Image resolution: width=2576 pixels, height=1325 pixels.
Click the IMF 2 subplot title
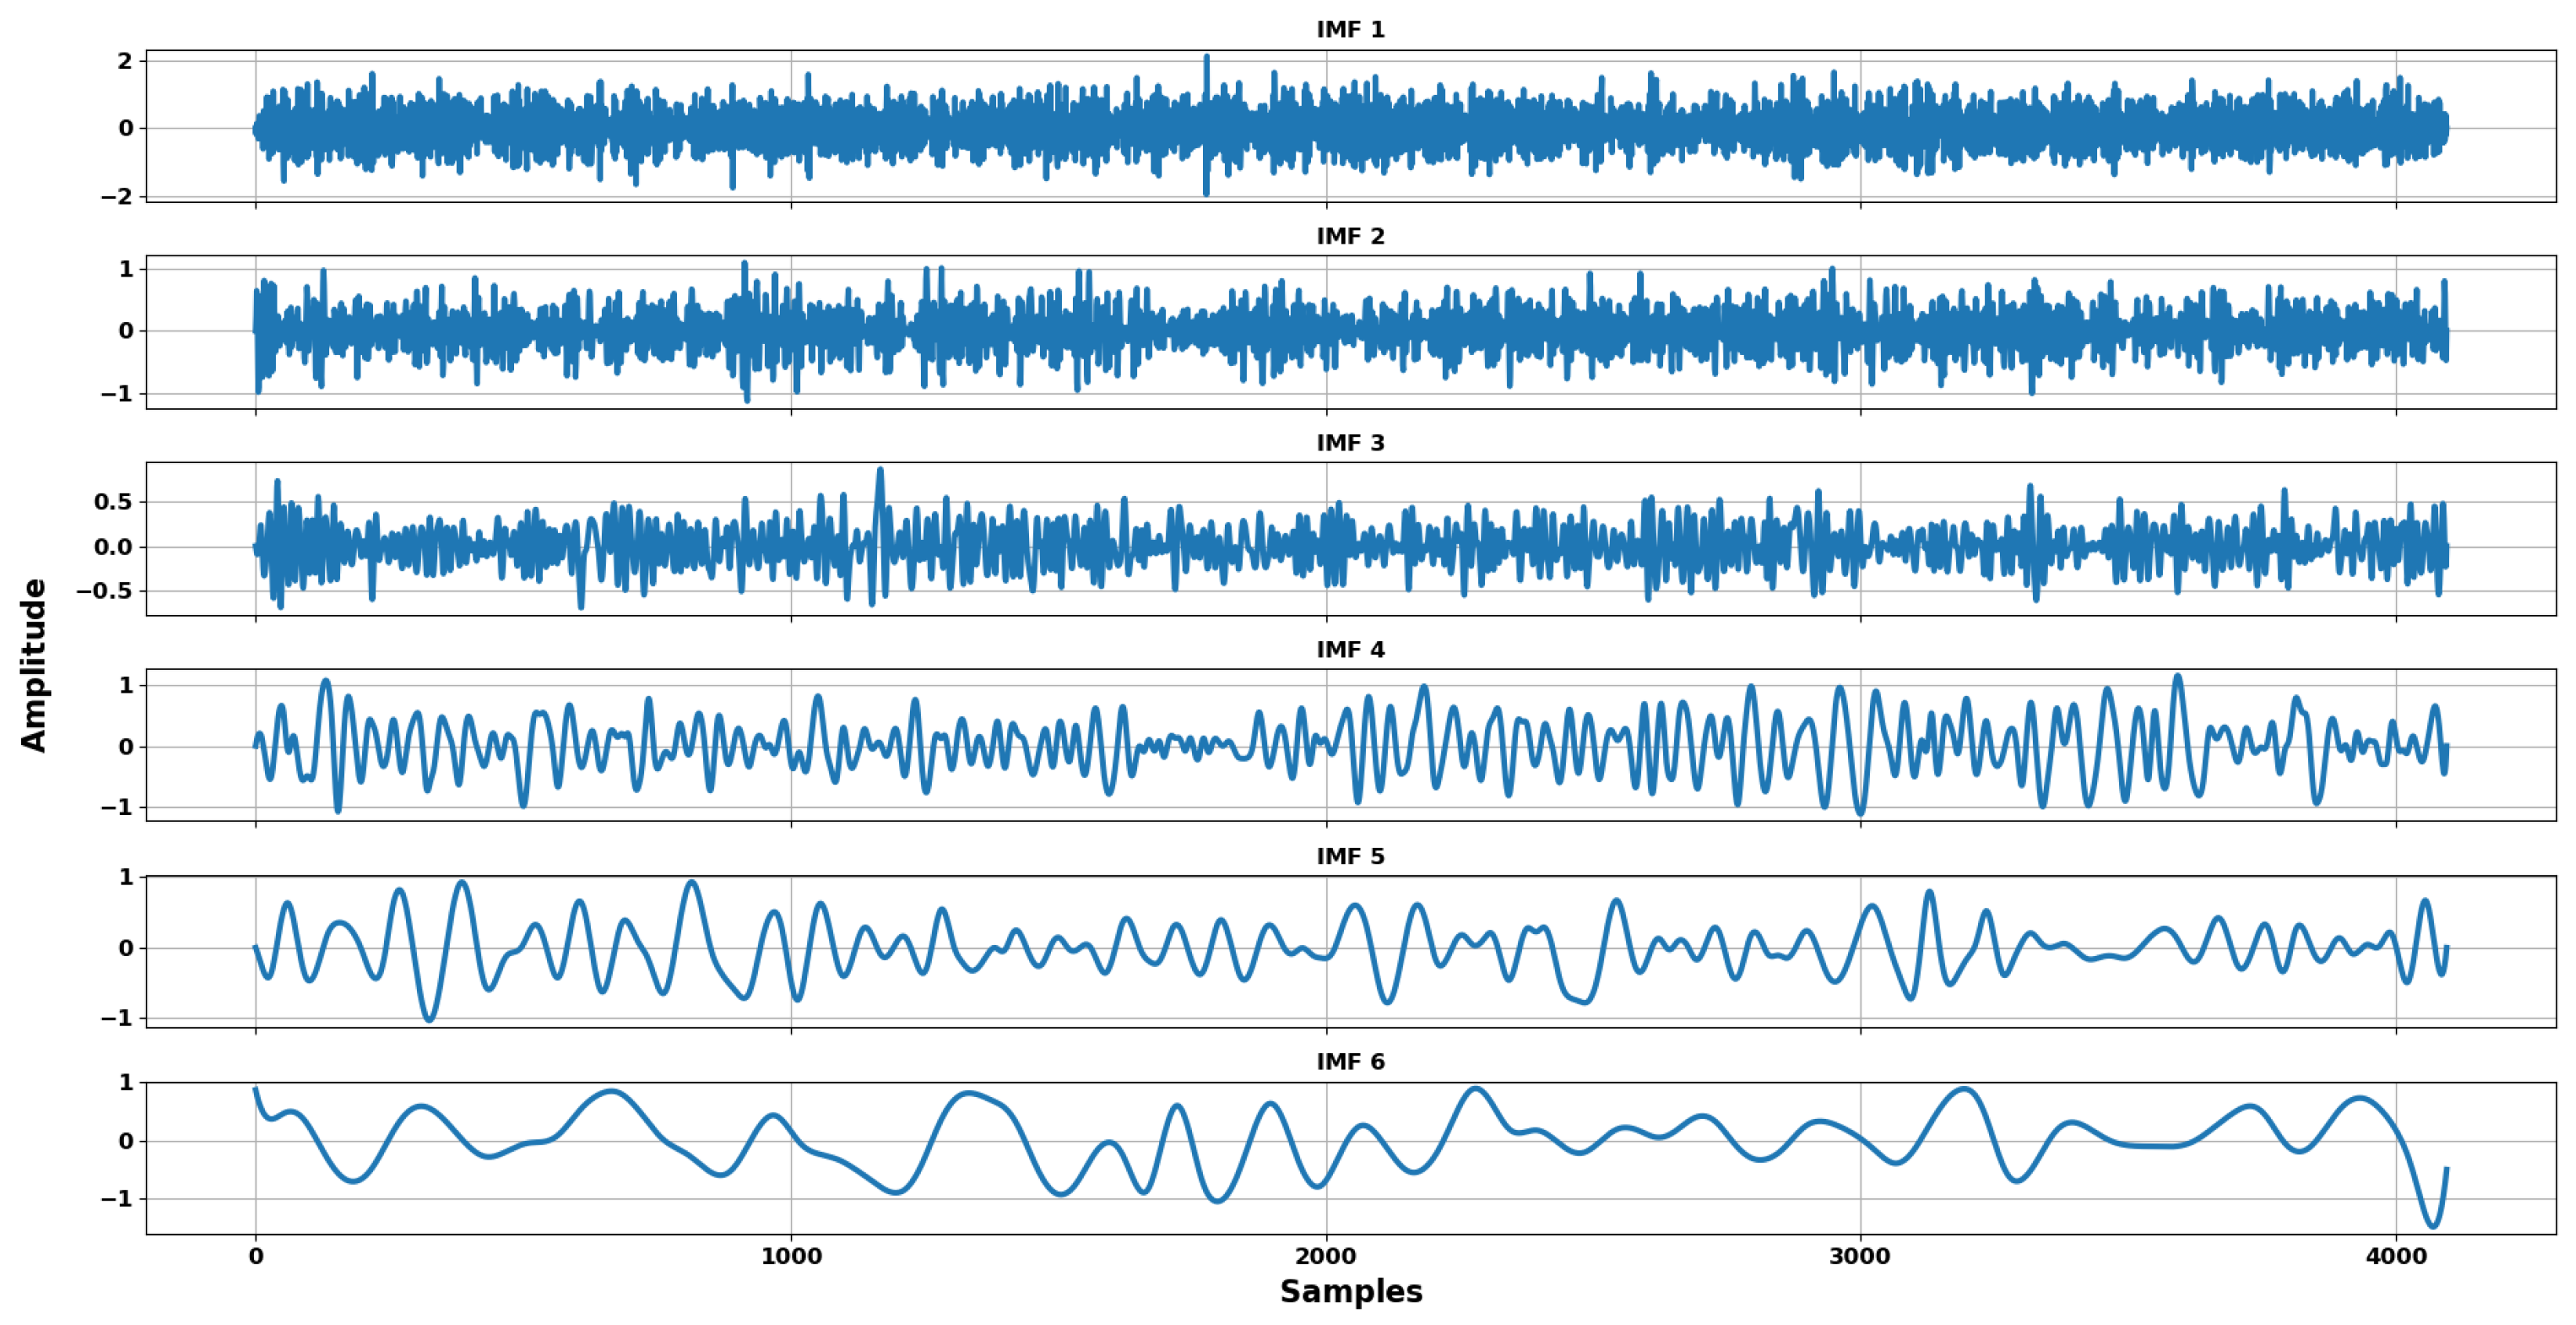point(1350,236)
